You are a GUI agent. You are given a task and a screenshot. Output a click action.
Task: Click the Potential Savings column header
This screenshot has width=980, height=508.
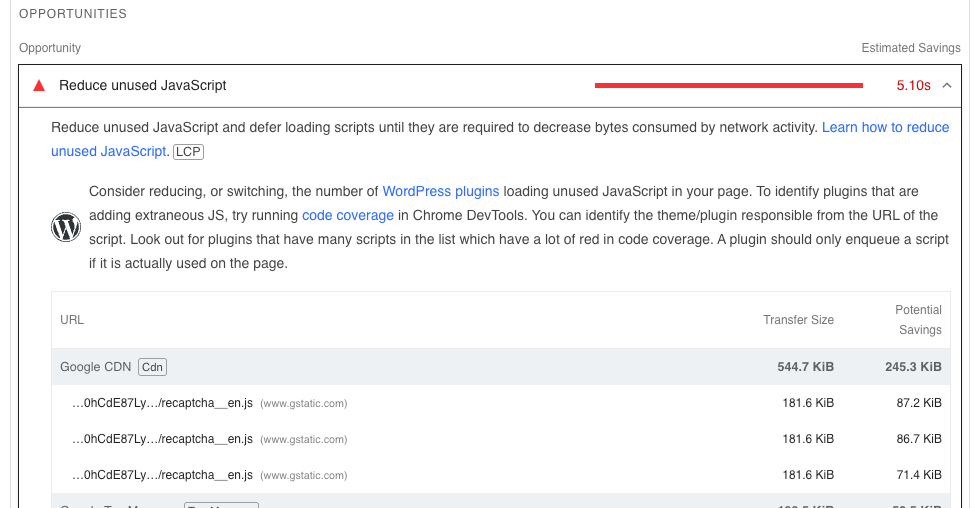coord(918,320)
